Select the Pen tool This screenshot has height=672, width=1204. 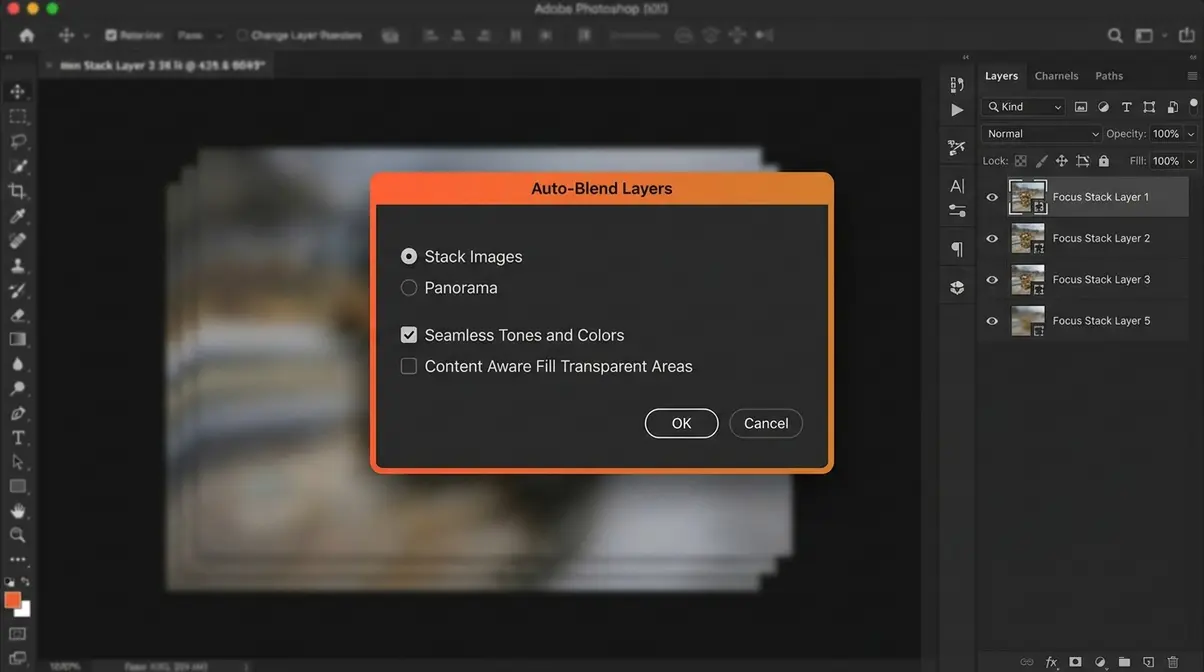point(17,413)
